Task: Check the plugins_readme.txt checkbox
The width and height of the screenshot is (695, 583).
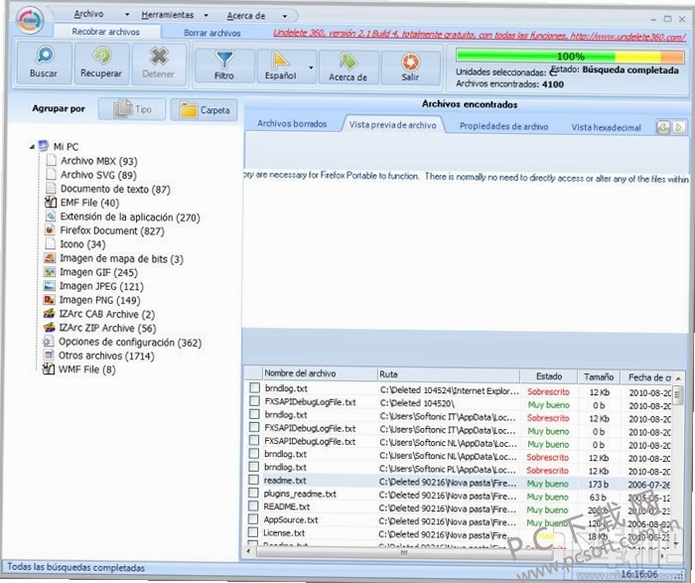Action: click(x=254, y=493)
